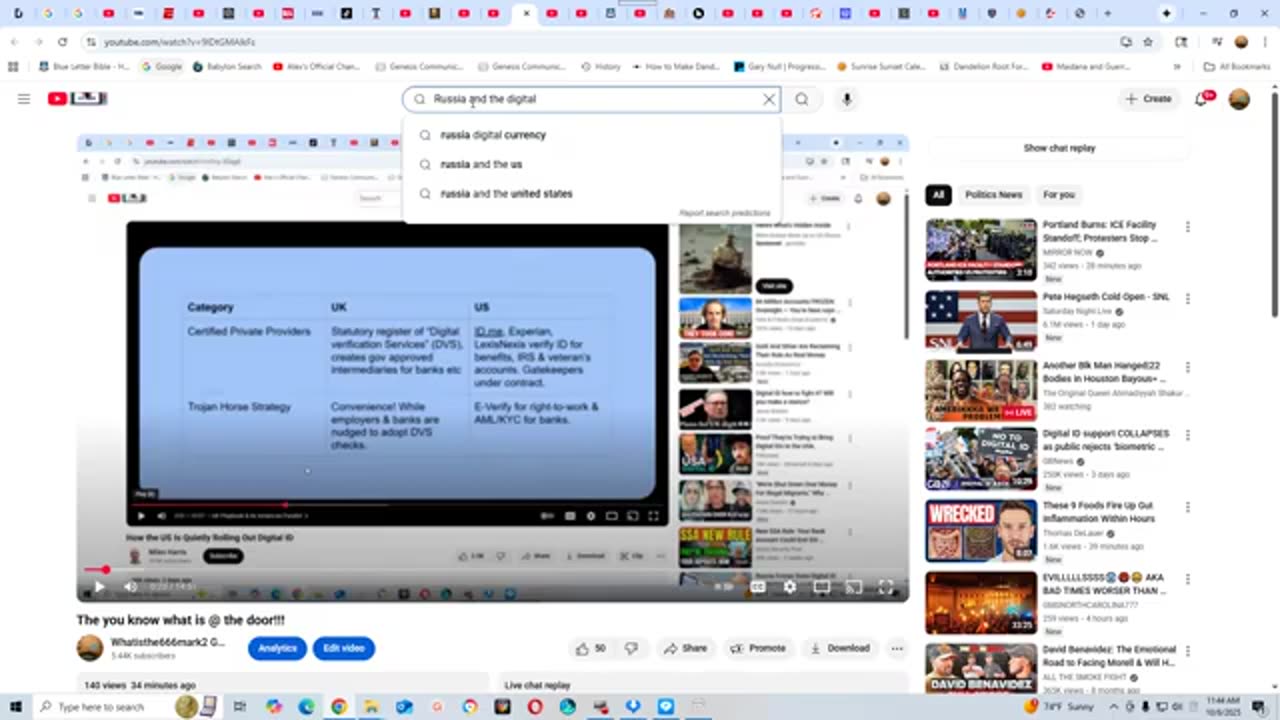Open Windows notification center
This screenshot has width=1280, height=720.
coord(1258,707)
